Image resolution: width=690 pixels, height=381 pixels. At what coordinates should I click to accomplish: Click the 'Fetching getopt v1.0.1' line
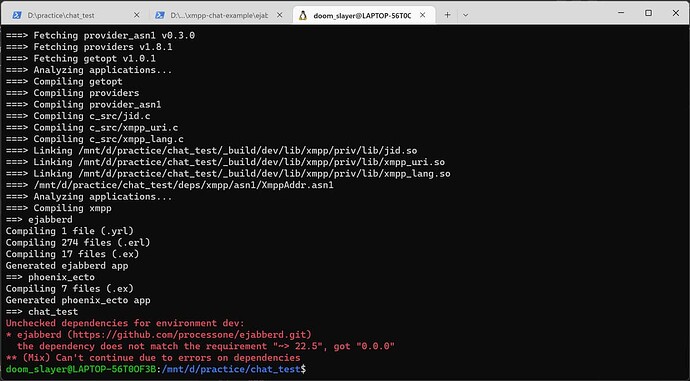[x=81, y=58]
